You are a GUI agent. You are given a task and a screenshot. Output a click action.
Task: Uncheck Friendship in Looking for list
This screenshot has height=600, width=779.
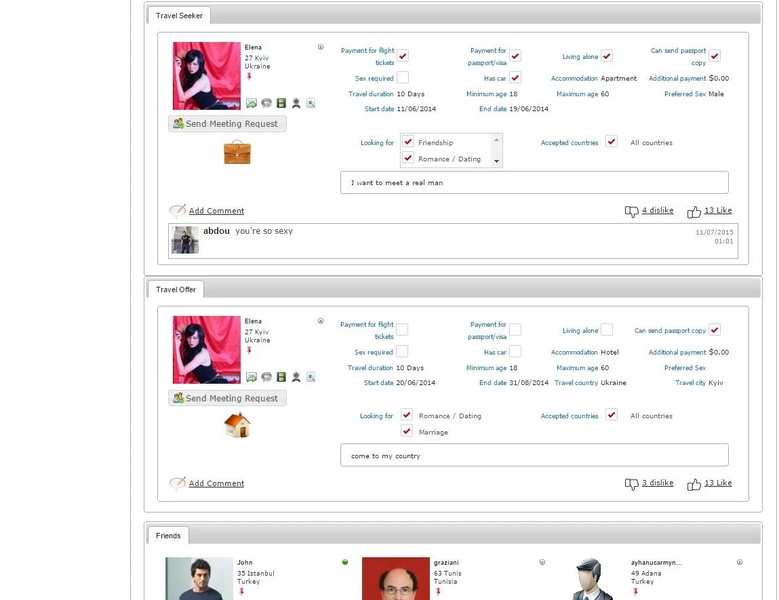pos(408,142)
